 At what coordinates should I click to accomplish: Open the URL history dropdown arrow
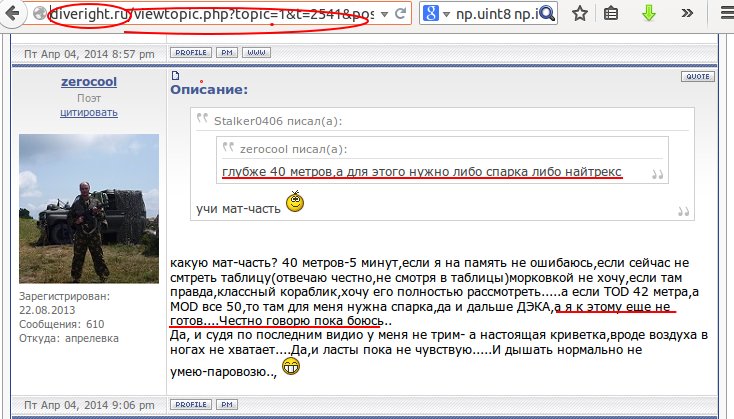pos(384,15)
